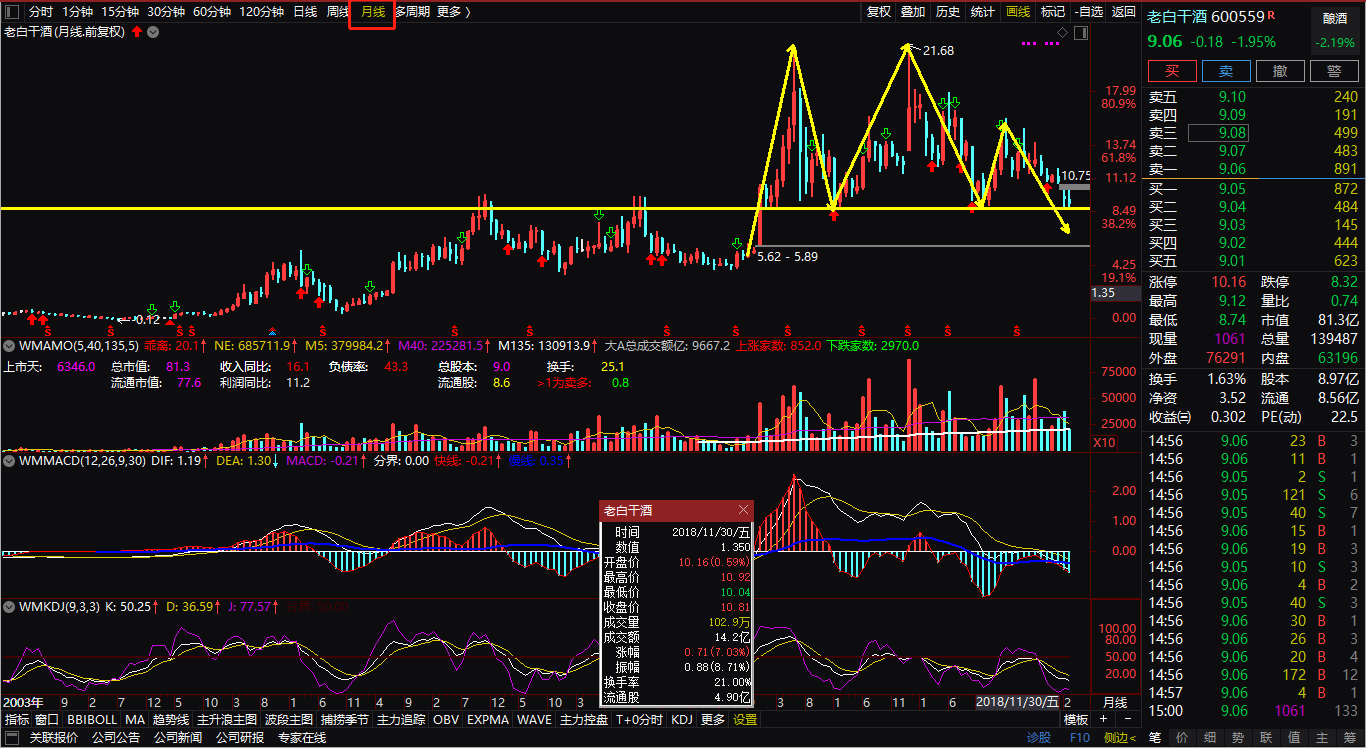Toggle 画线 drawing tools
The width and height of the screenshot is (1366, 748).
point(1018,12)
